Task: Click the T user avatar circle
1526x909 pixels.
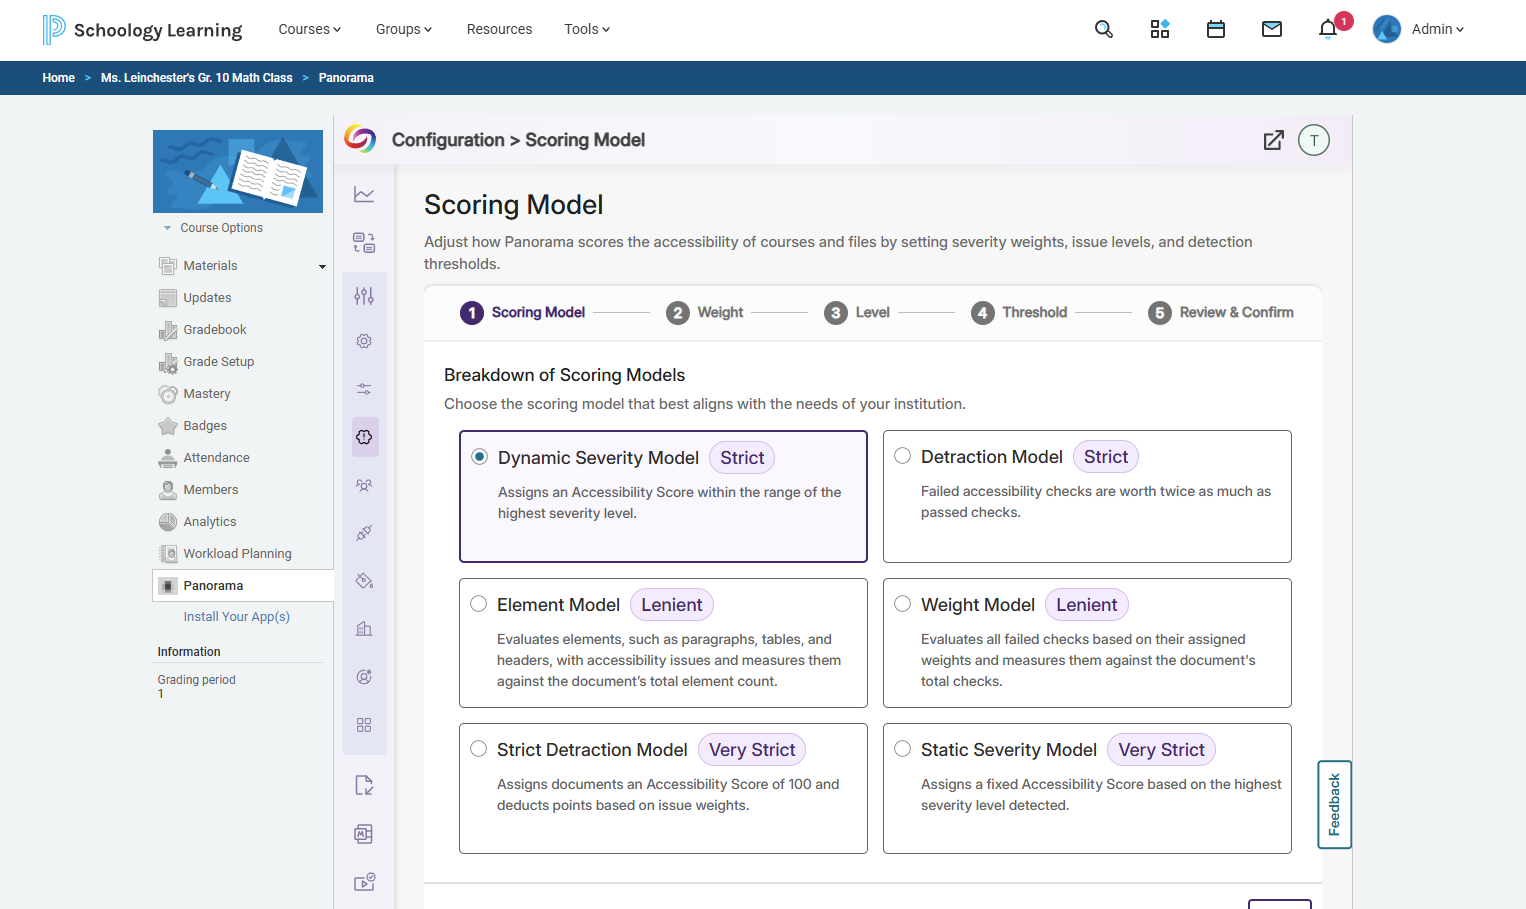Action: (x=1314, y=140)
